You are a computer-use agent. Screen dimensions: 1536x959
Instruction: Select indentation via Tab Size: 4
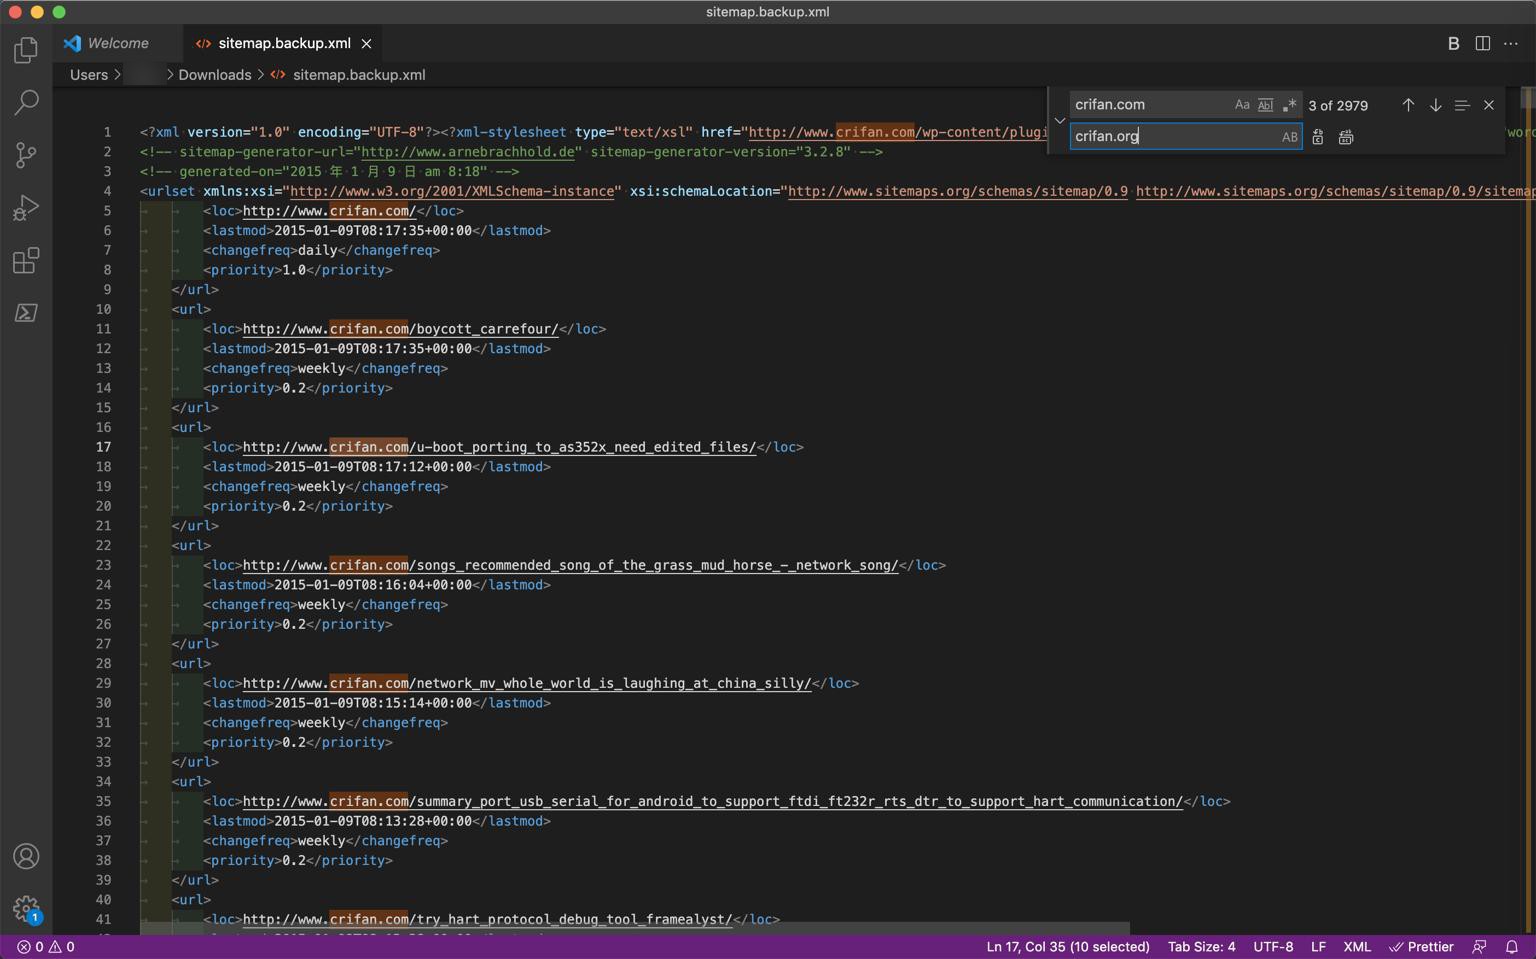(1201, 947)
